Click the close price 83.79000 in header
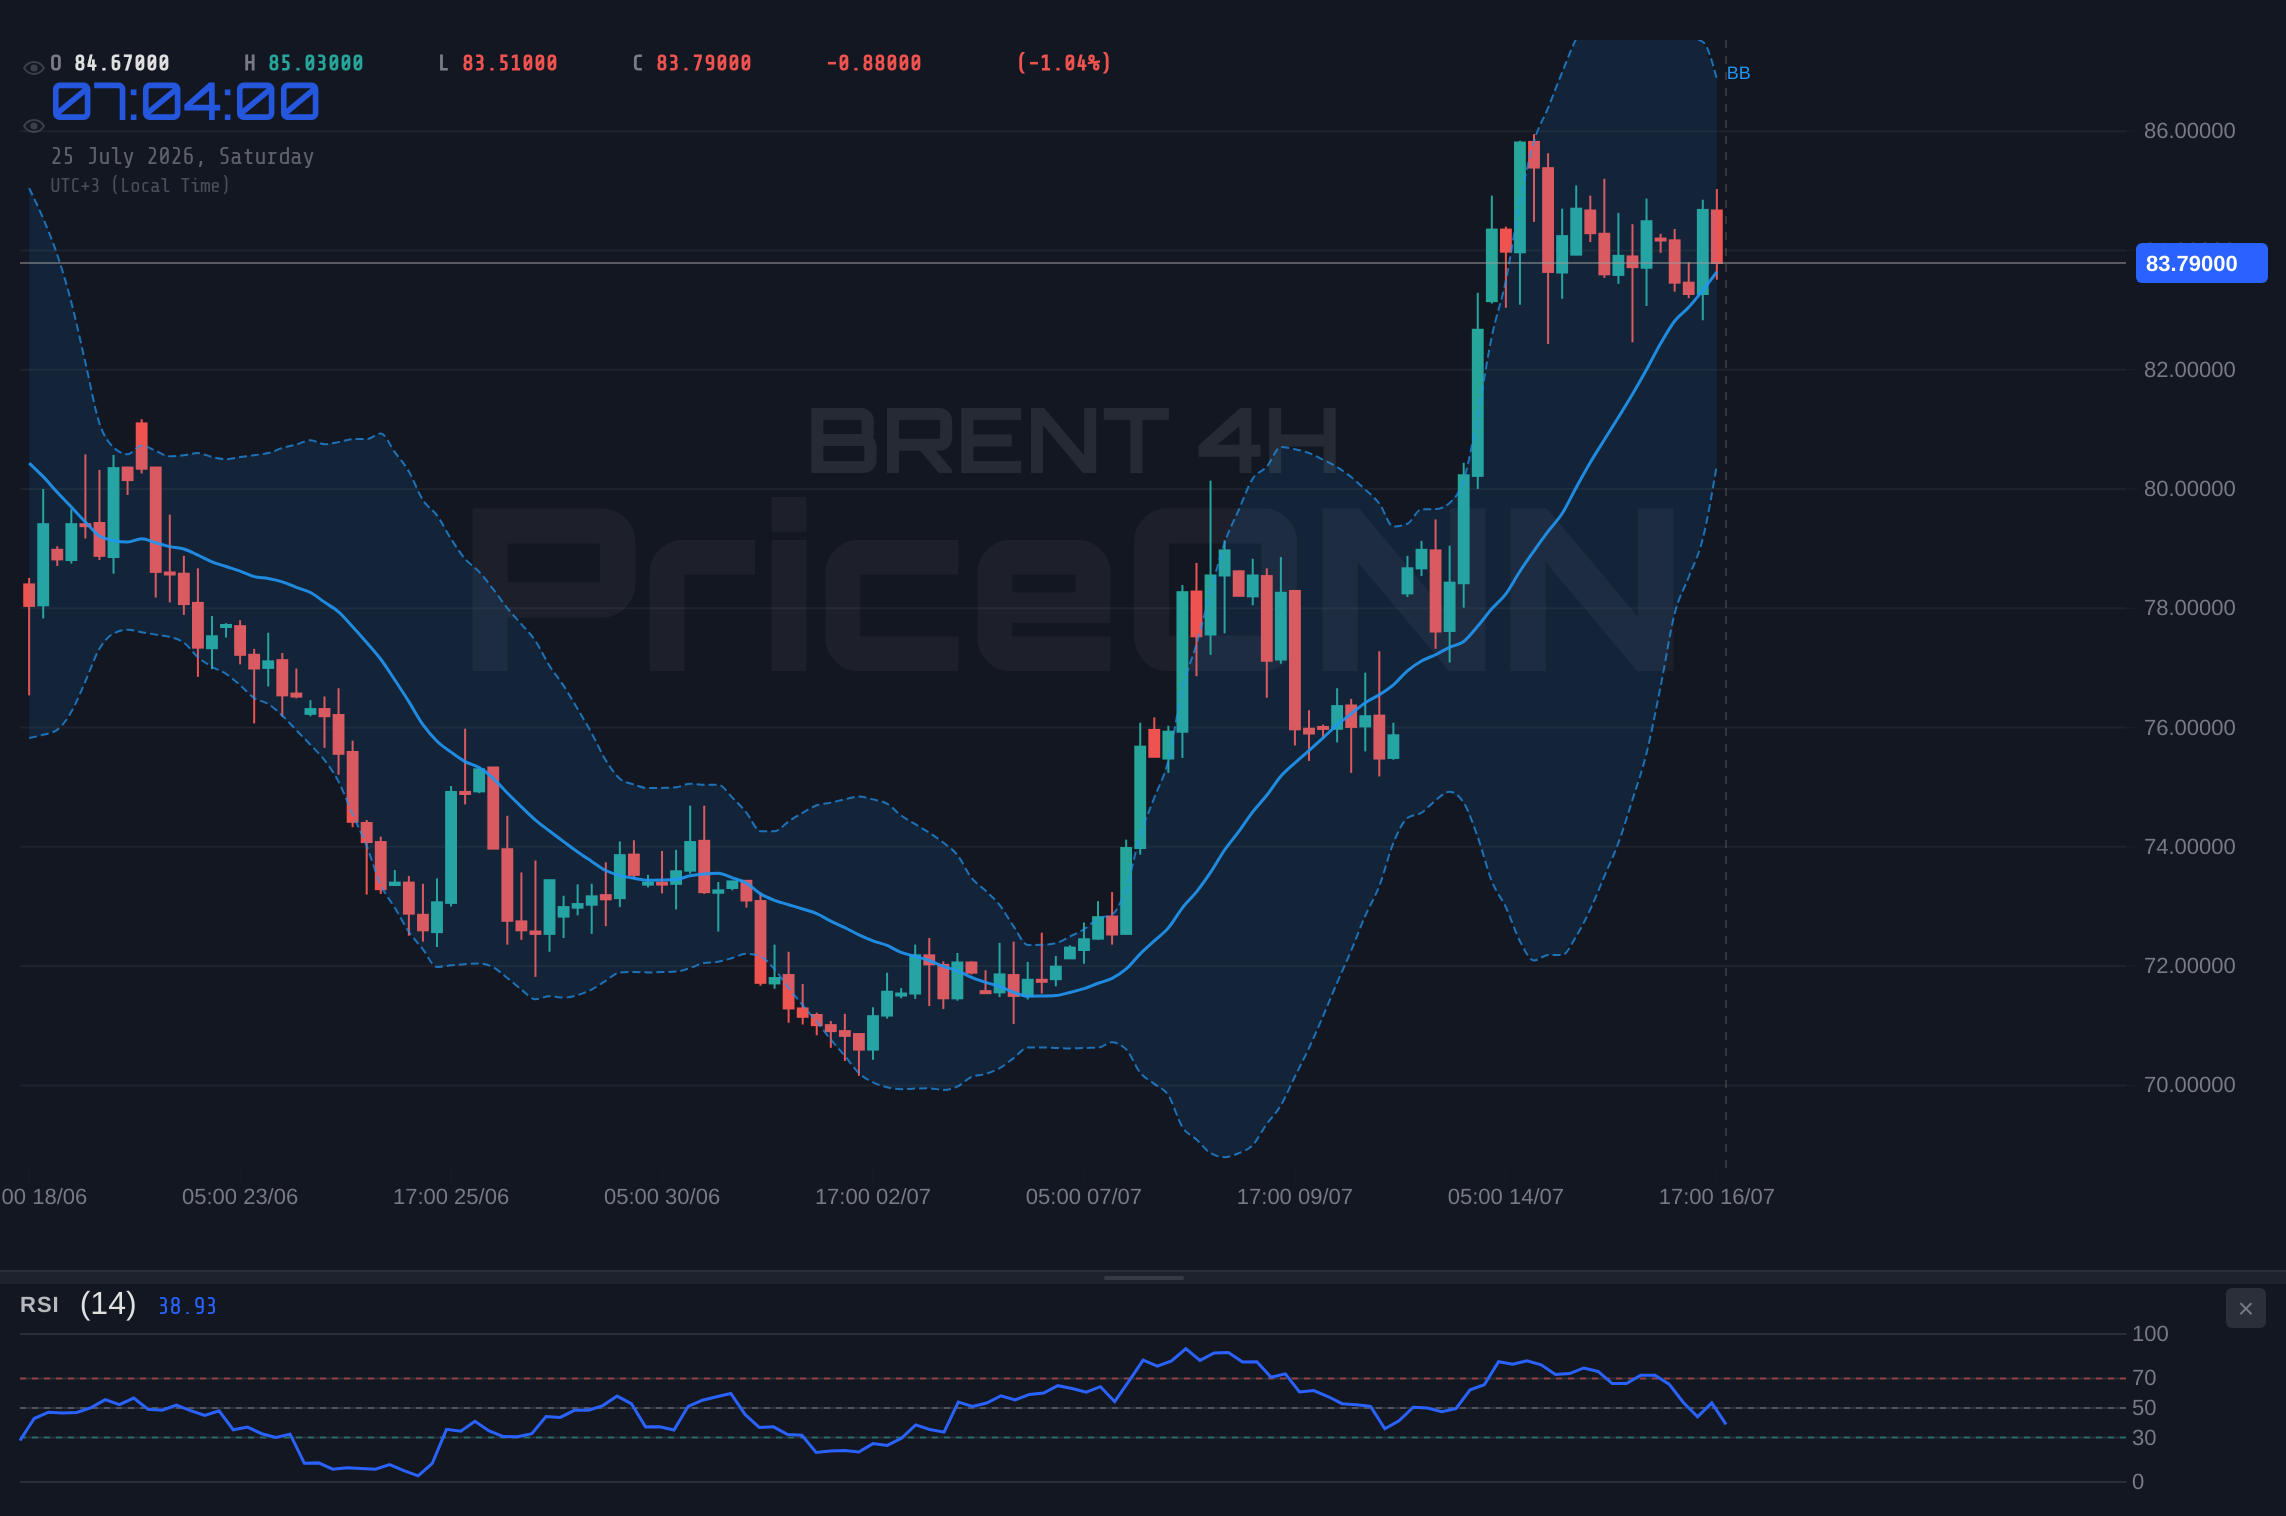 coord(704,63)
